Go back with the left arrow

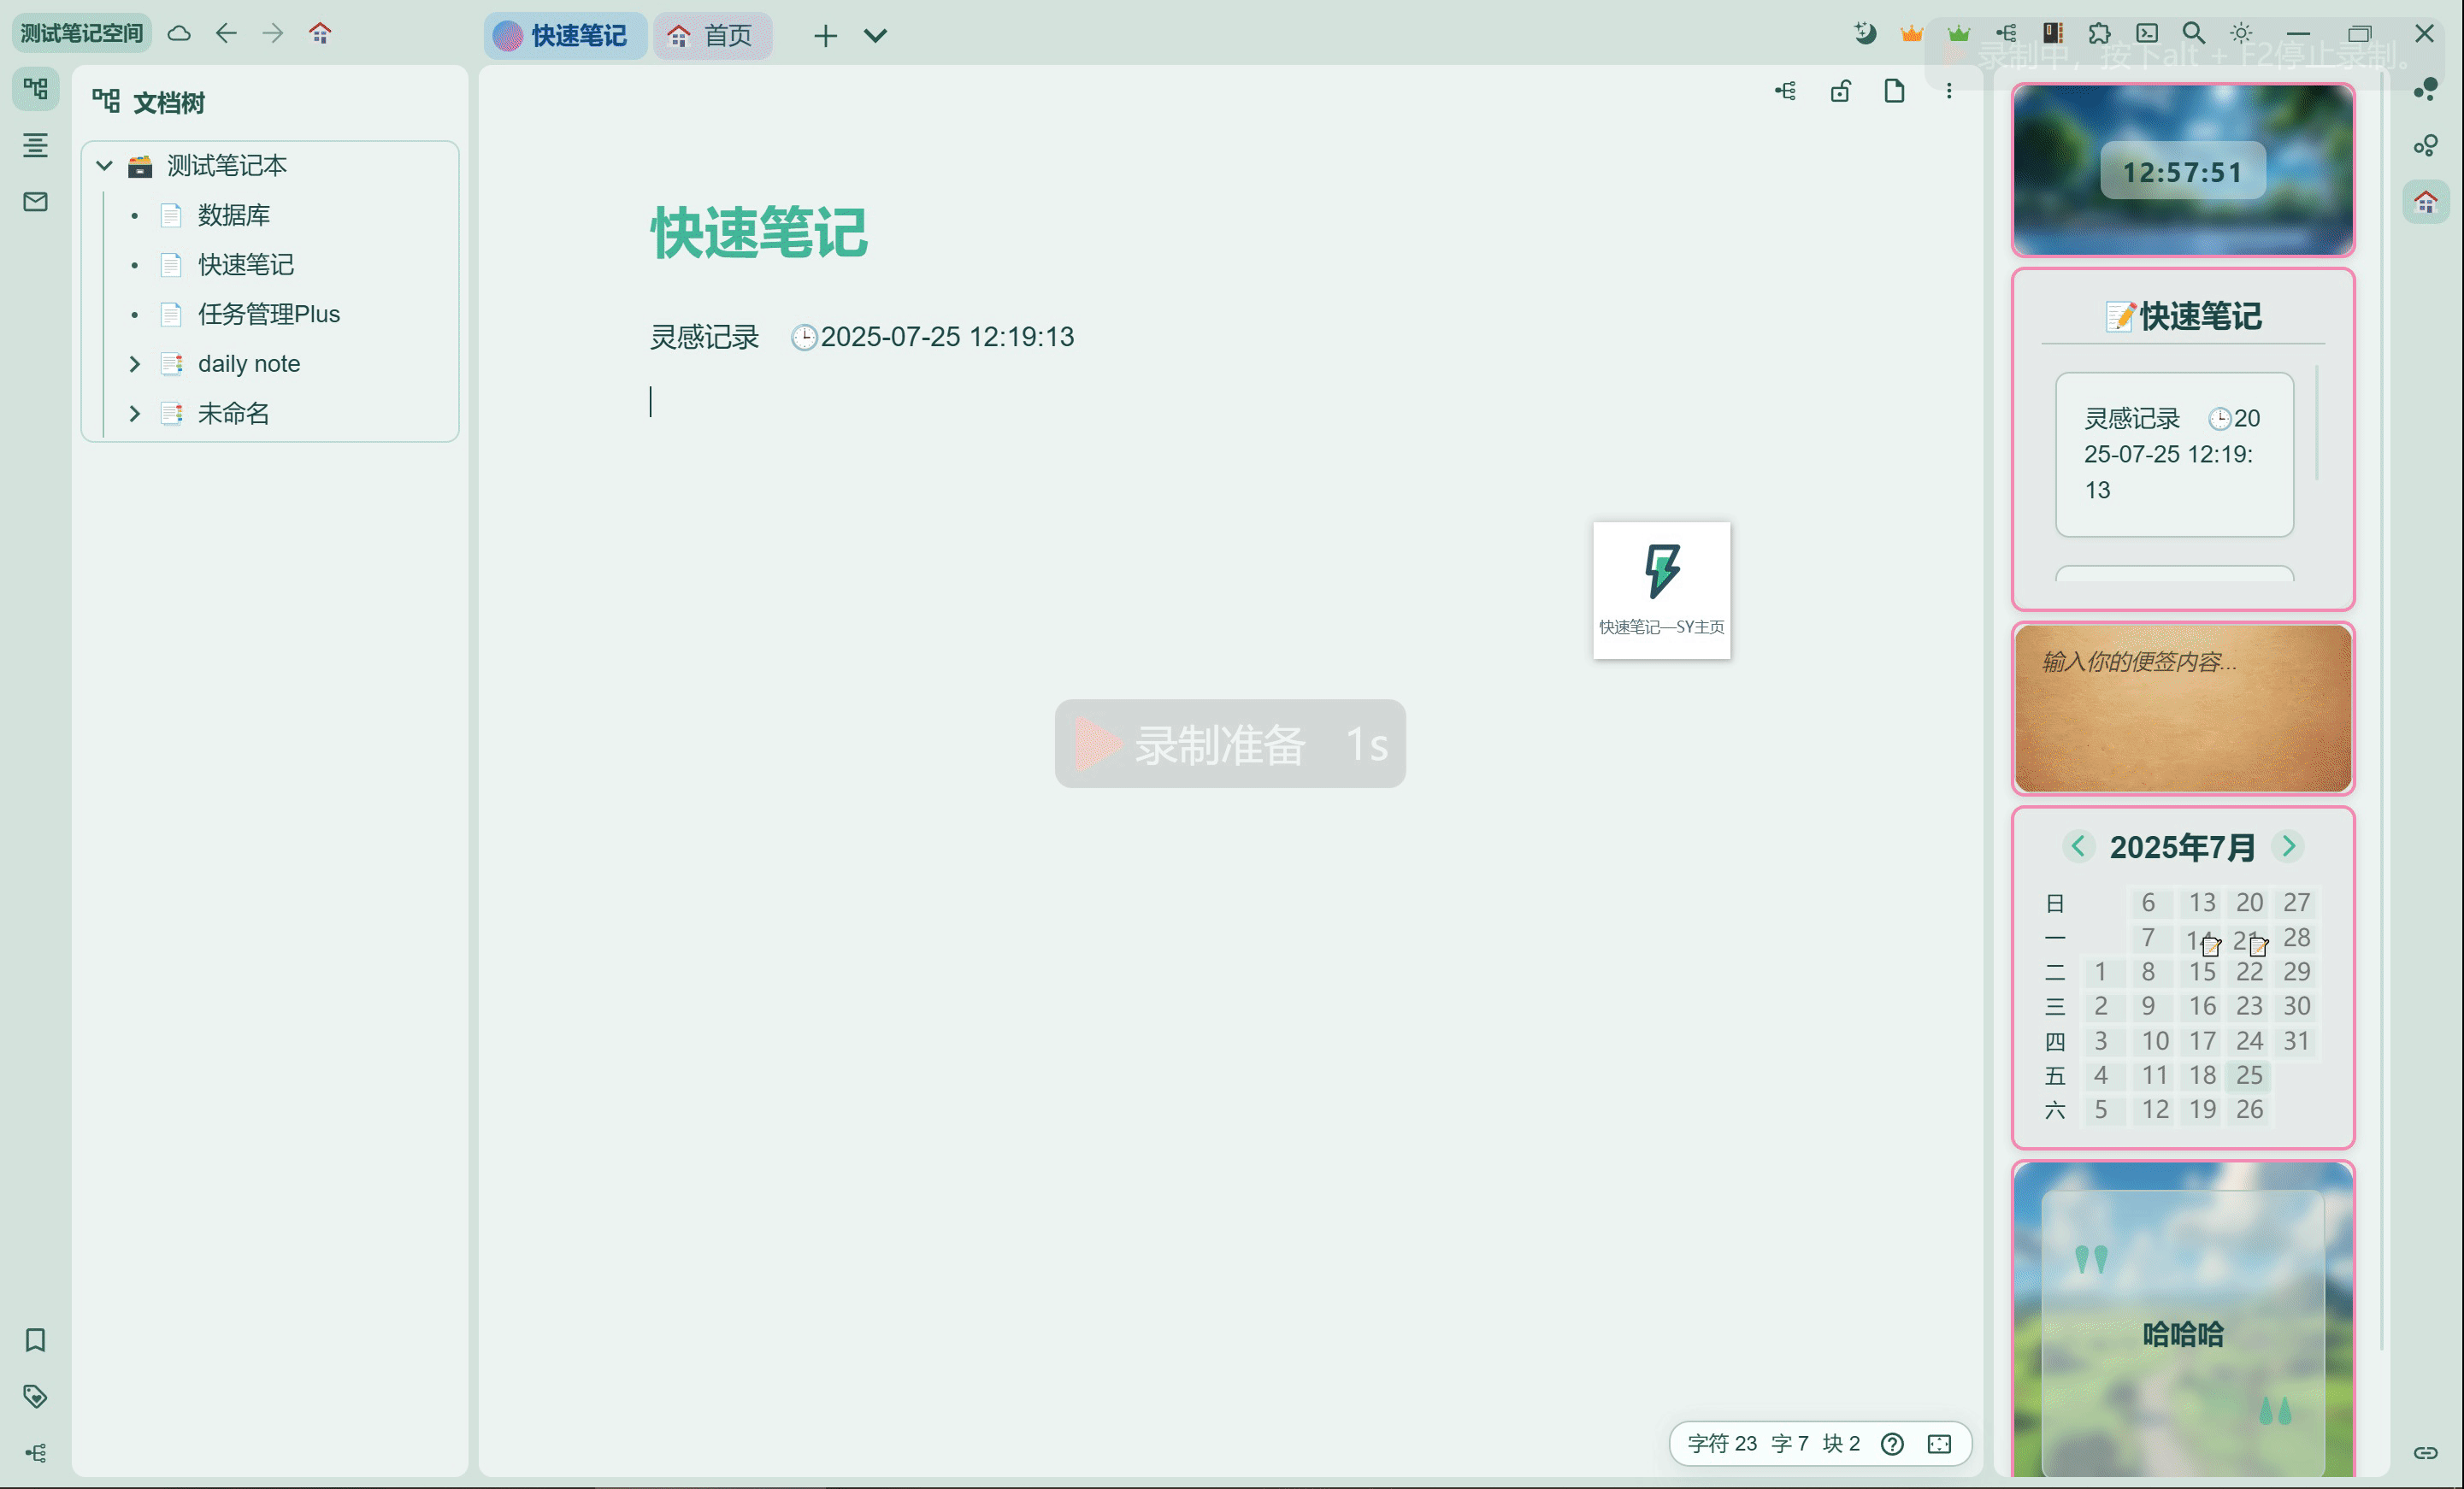click(x=226, y=33)
